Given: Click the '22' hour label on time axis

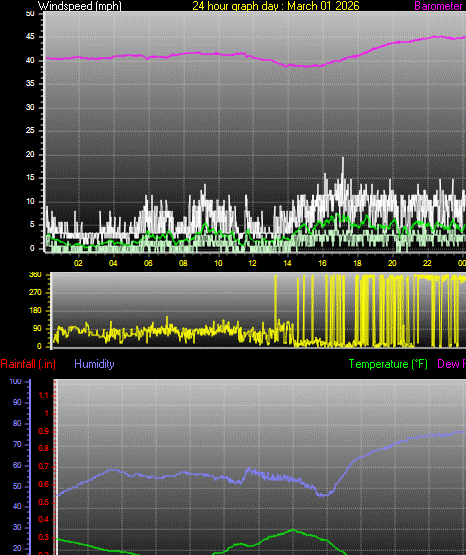Looking at the screenshot, I should [x=427, y=263].
